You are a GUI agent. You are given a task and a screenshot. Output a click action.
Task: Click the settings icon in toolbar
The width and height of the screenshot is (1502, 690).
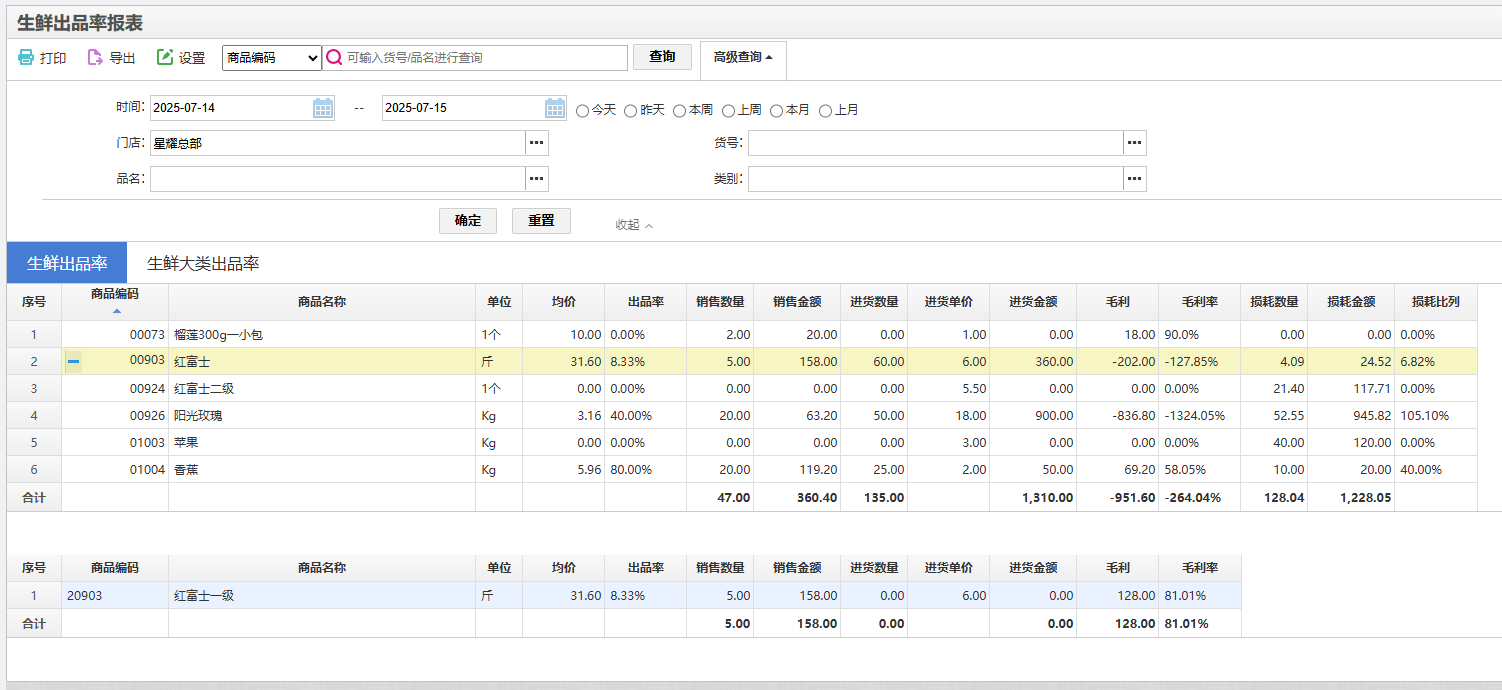tap(165, 58)
